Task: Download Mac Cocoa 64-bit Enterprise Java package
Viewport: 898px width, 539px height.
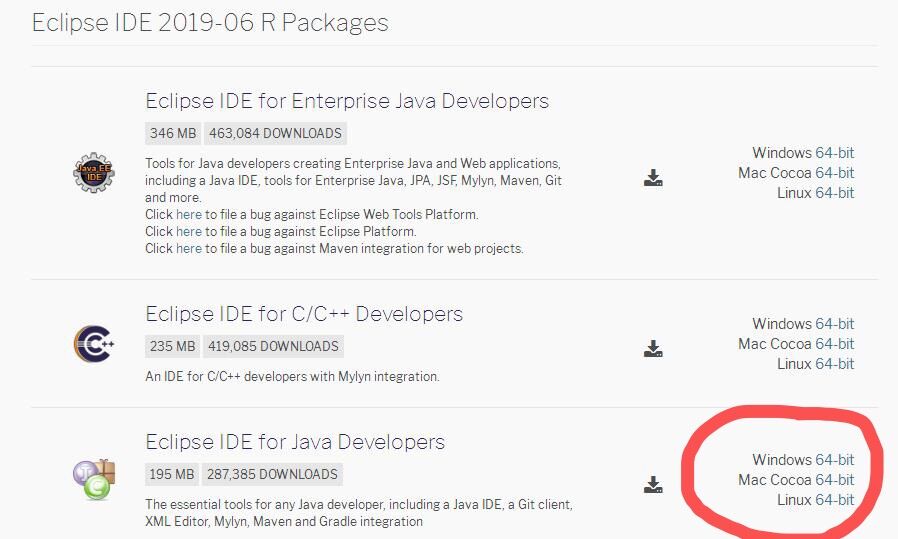Action: [x=834, y=173]
